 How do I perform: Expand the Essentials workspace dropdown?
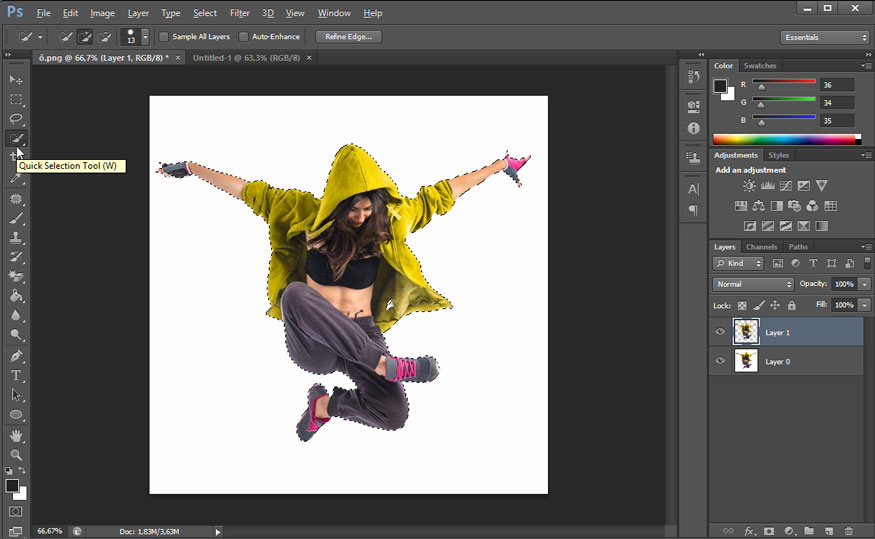pyautogui.click(x=824, y=37)
